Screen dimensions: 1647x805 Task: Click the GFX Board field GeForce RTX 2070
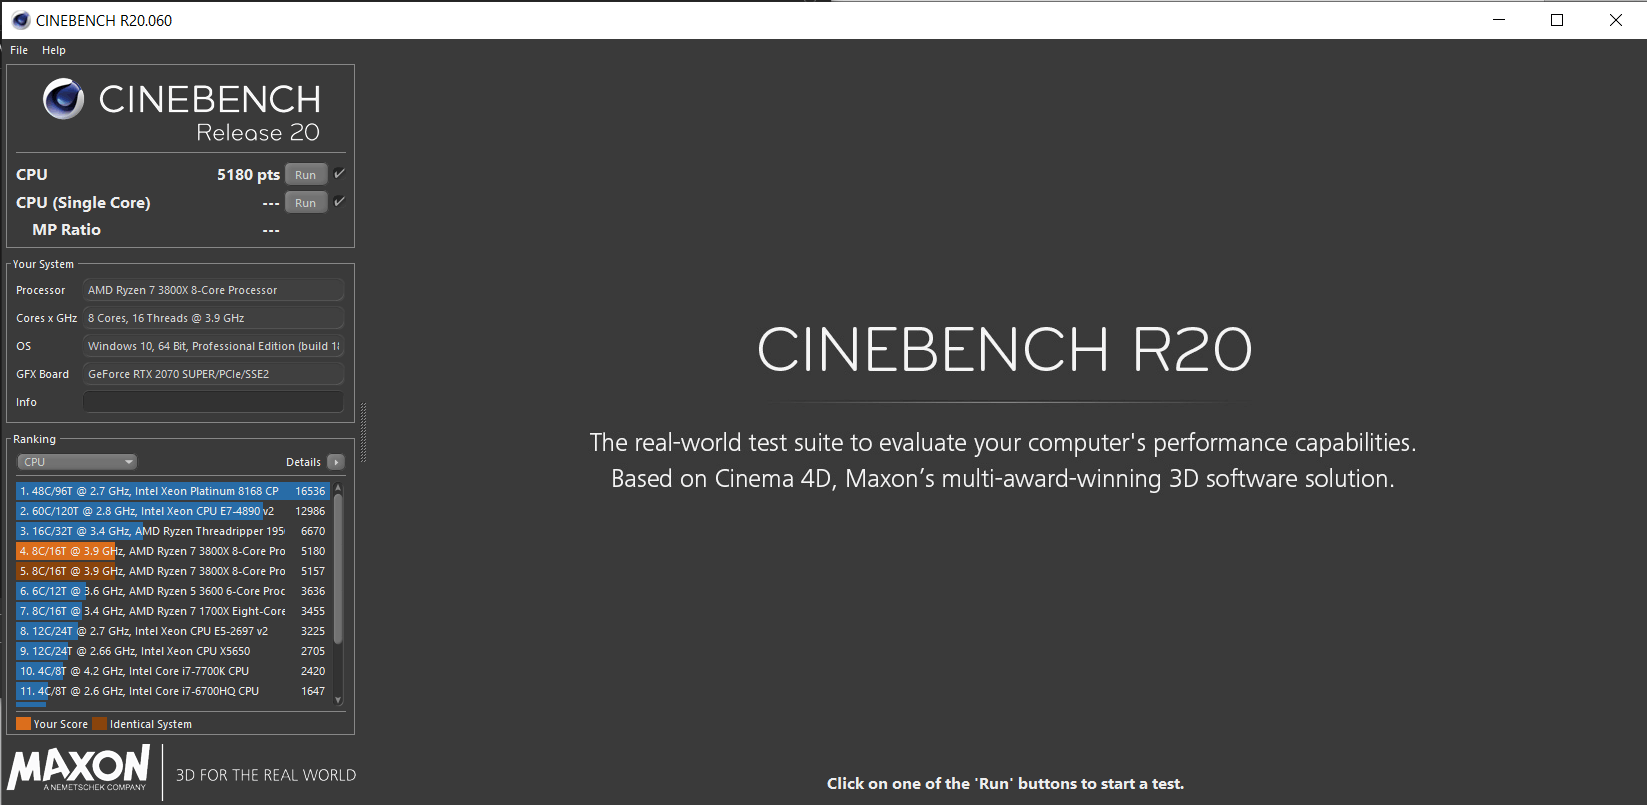pyautogui.click(x=213, y=374)
